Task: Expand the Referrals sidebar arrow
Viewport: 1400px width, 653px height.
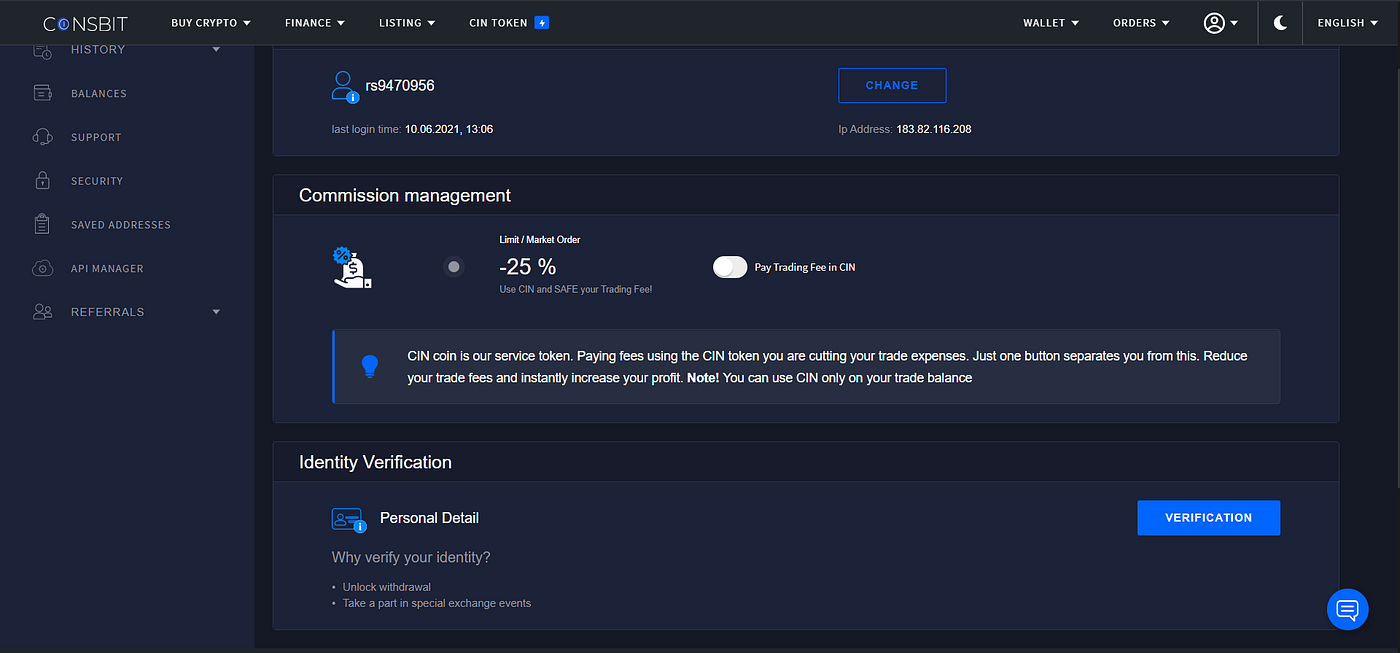Action: pyautogui.click(x=216, y=312)
